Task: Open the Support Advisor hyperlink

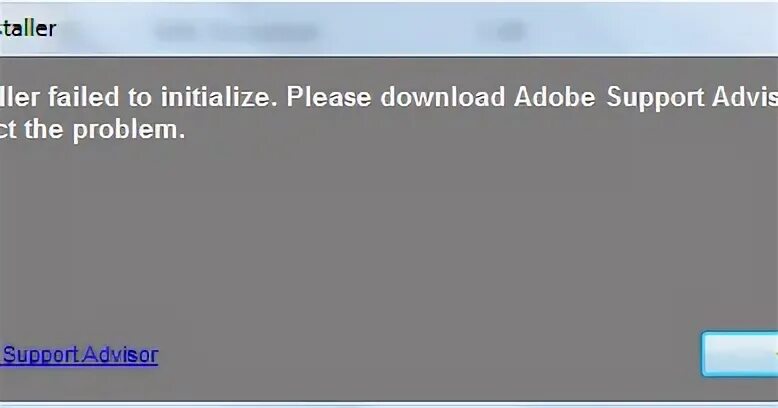Action: 79,355
